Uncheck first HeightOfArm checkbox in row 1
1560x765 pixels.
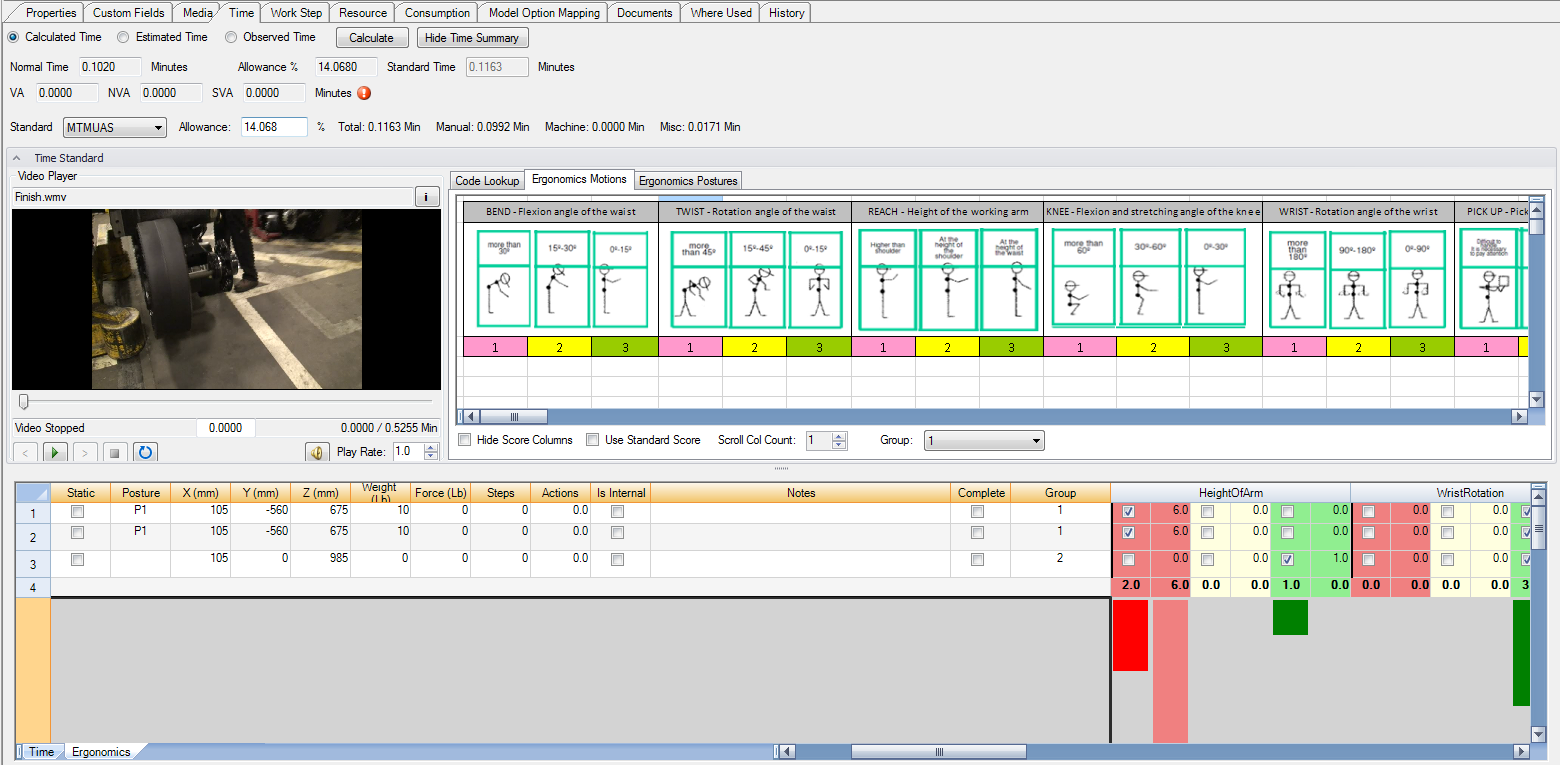point(1129,511)
